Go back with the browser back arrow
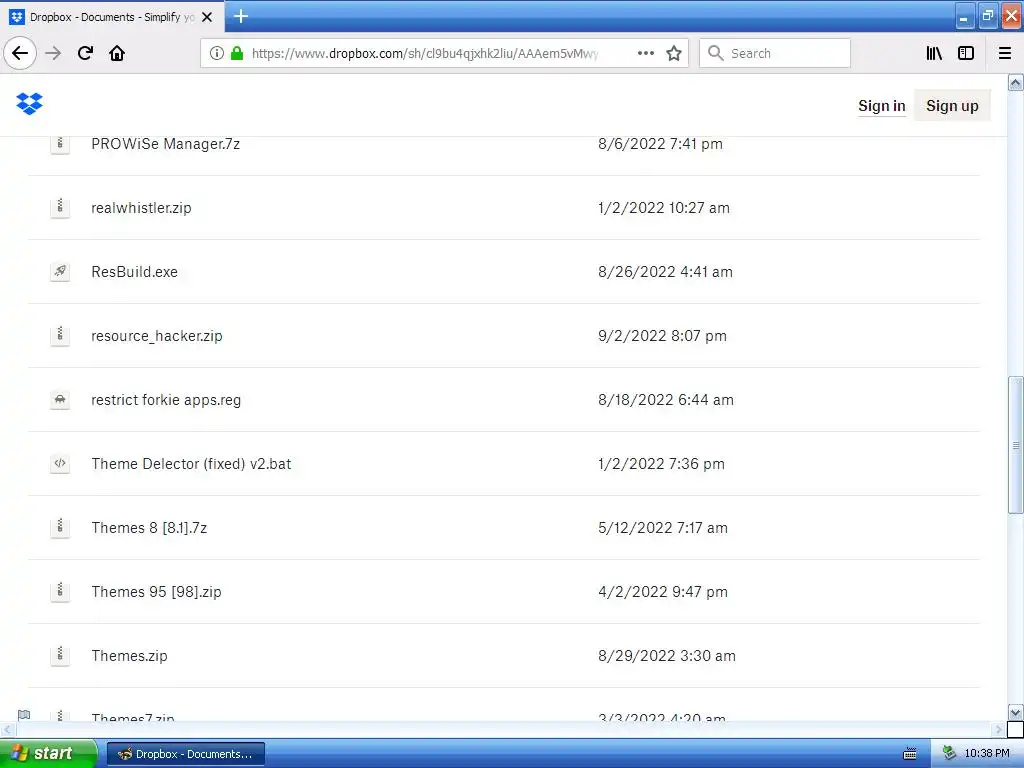 pos(20,53)
